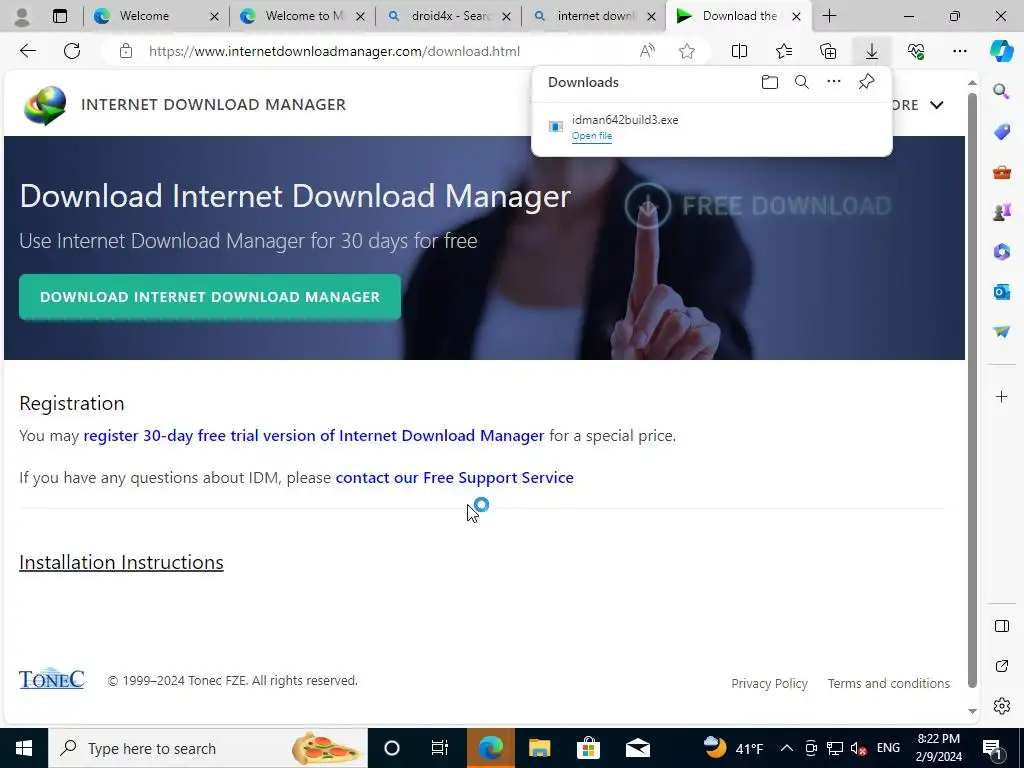Show hidden system tray icons

click(787, 748)
